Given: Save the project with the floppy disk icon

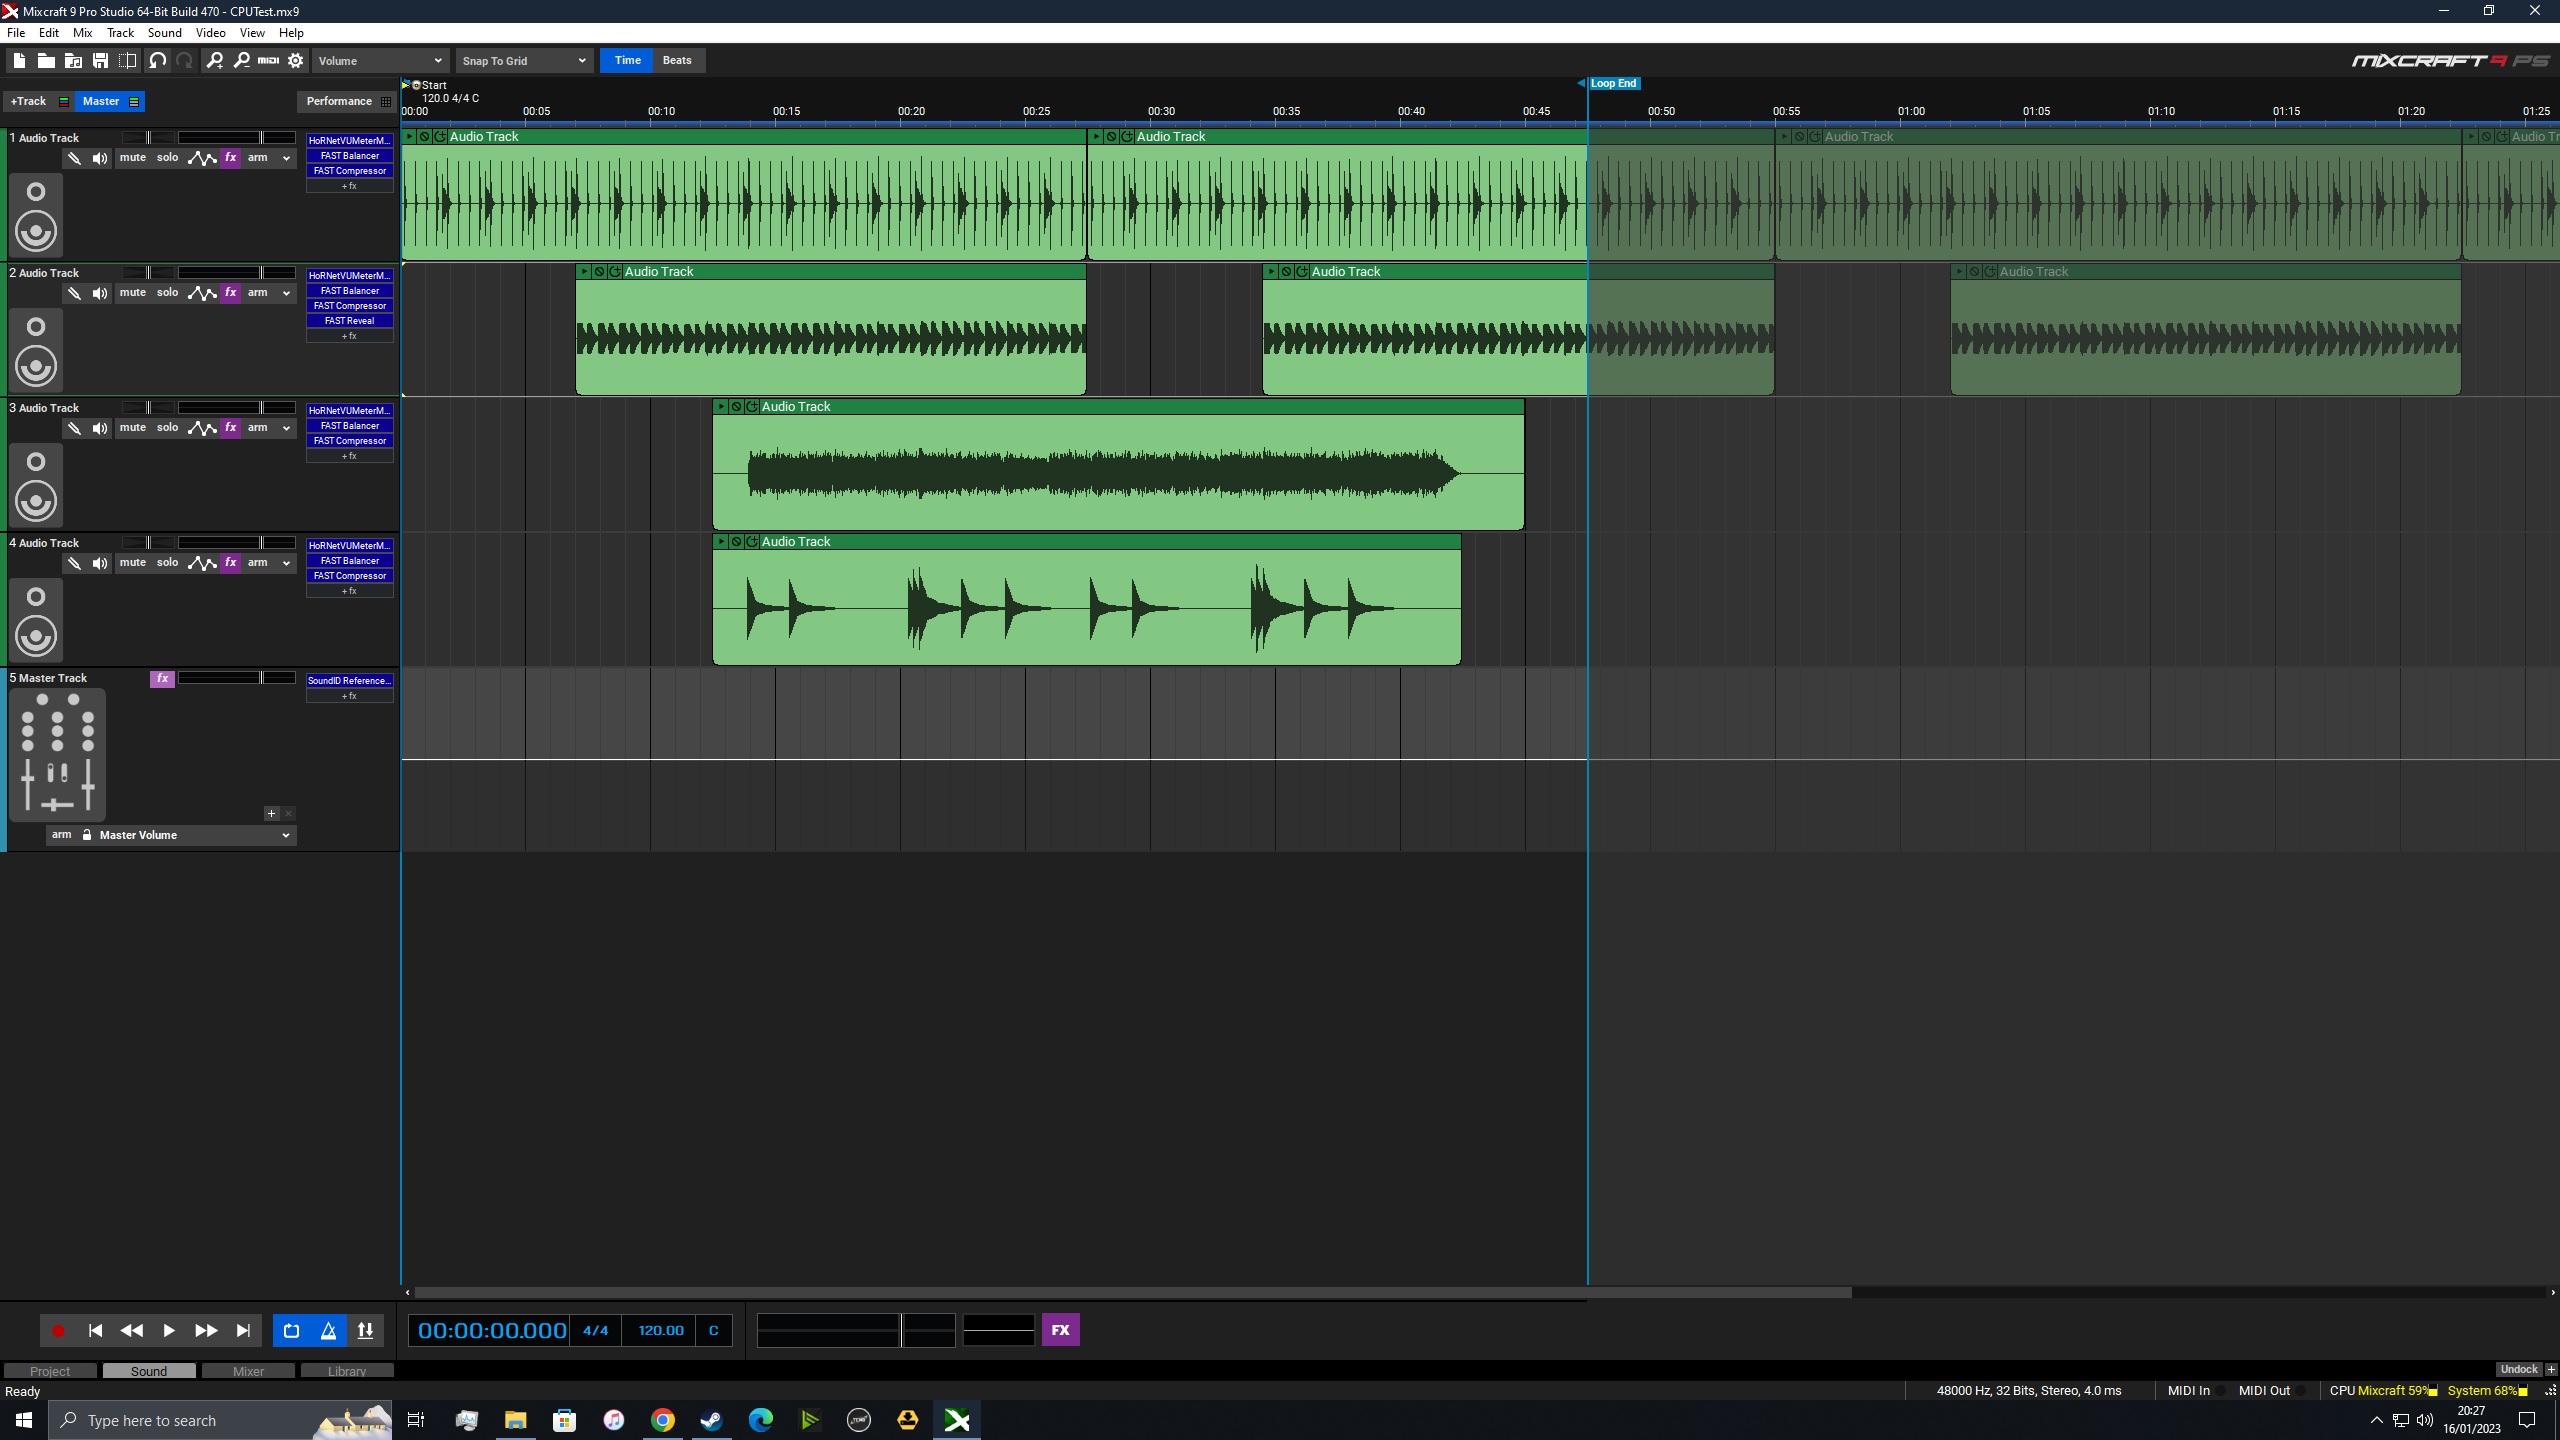Looking at the screenshot, I should [x=100, y=61].
